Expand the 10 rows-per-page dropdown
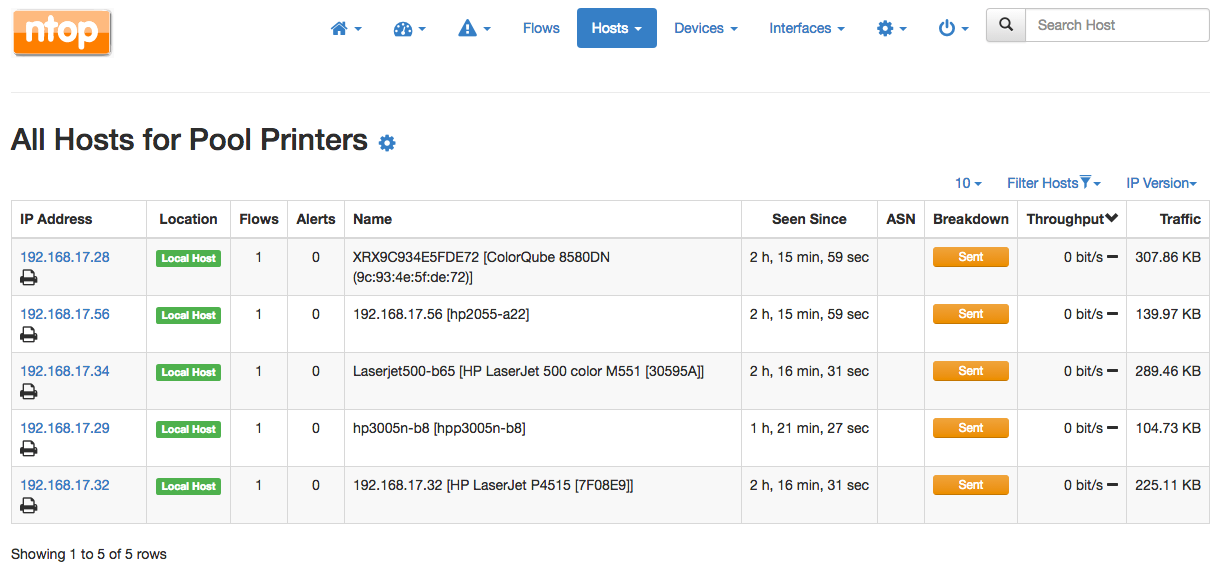 (968, 183)
